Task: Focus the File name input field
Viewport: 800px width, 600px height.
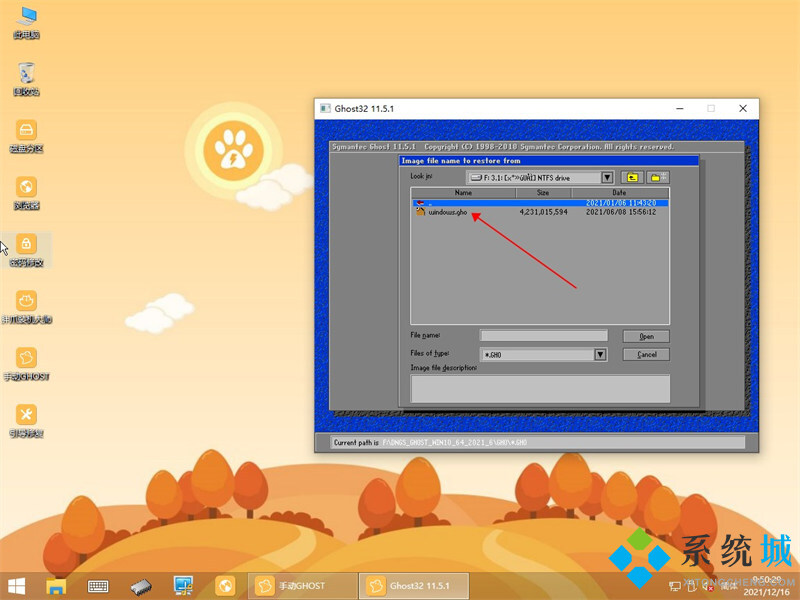Action: coord(544,335)
